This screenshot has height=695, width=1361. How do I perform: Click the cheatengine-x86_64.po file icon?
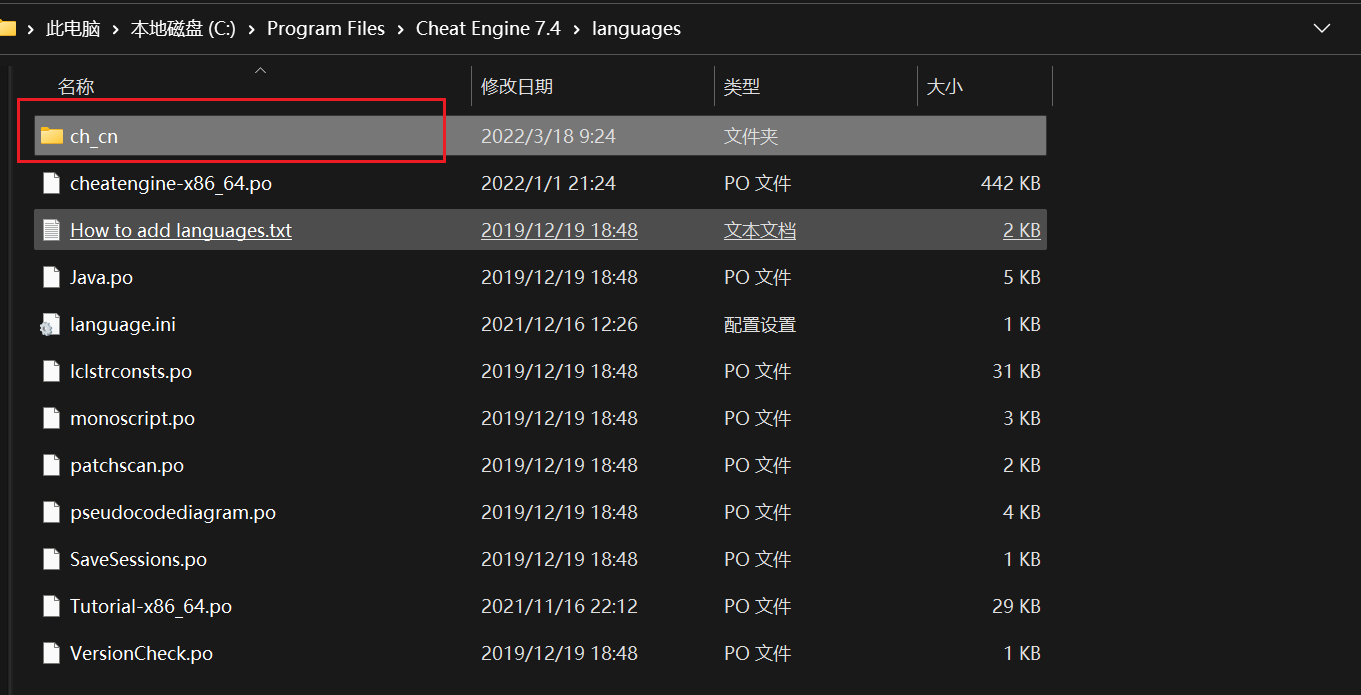51,183
